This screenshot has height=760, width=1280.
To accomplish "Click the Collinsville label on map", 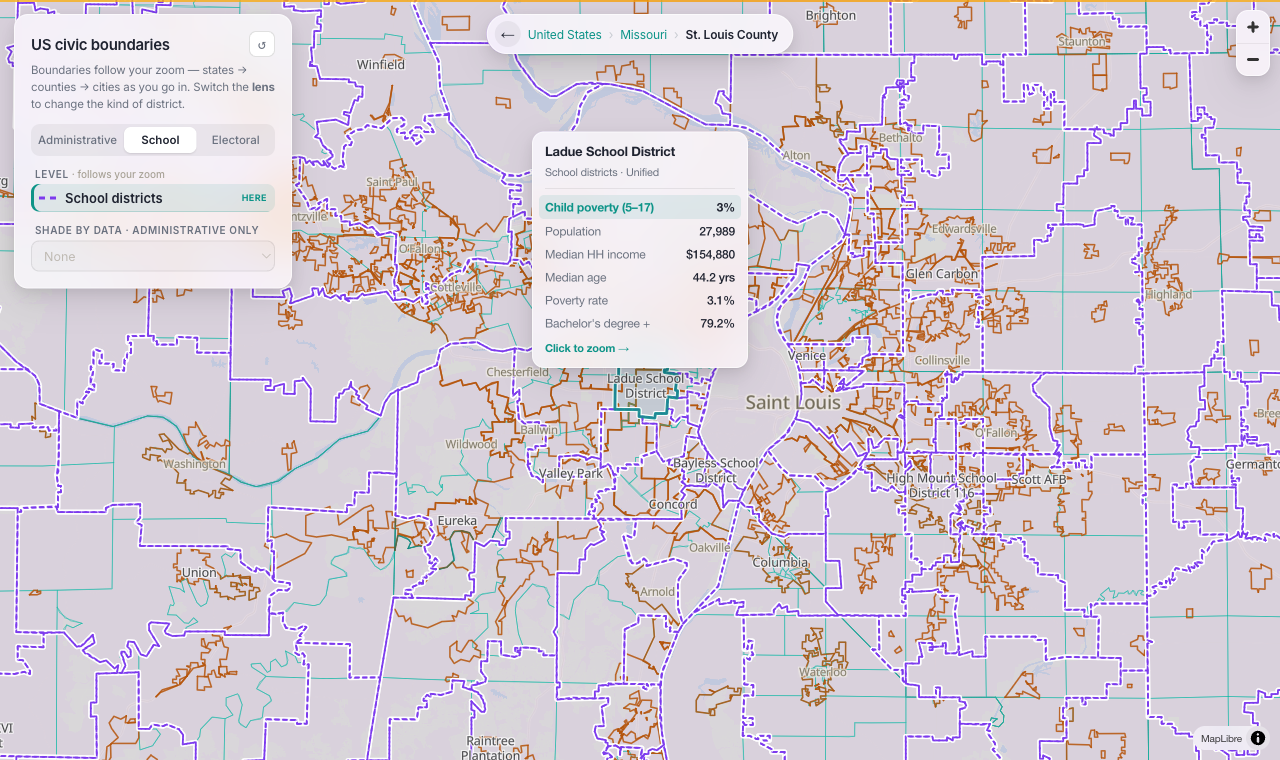I will (x=942, y=360).
